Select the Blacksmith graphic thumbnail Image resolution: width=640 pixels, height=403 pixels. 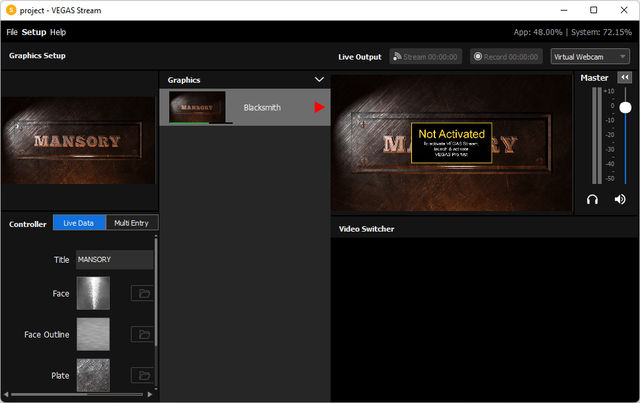point(197,106)
